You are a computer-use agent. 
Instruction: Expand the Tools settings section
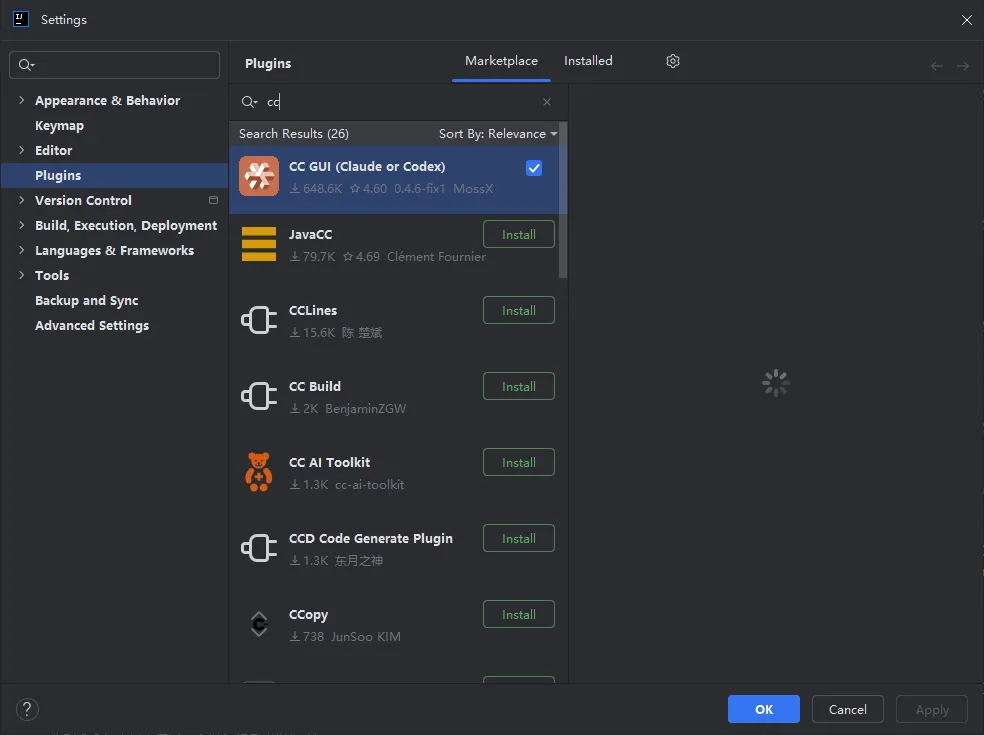pos(21,275)
